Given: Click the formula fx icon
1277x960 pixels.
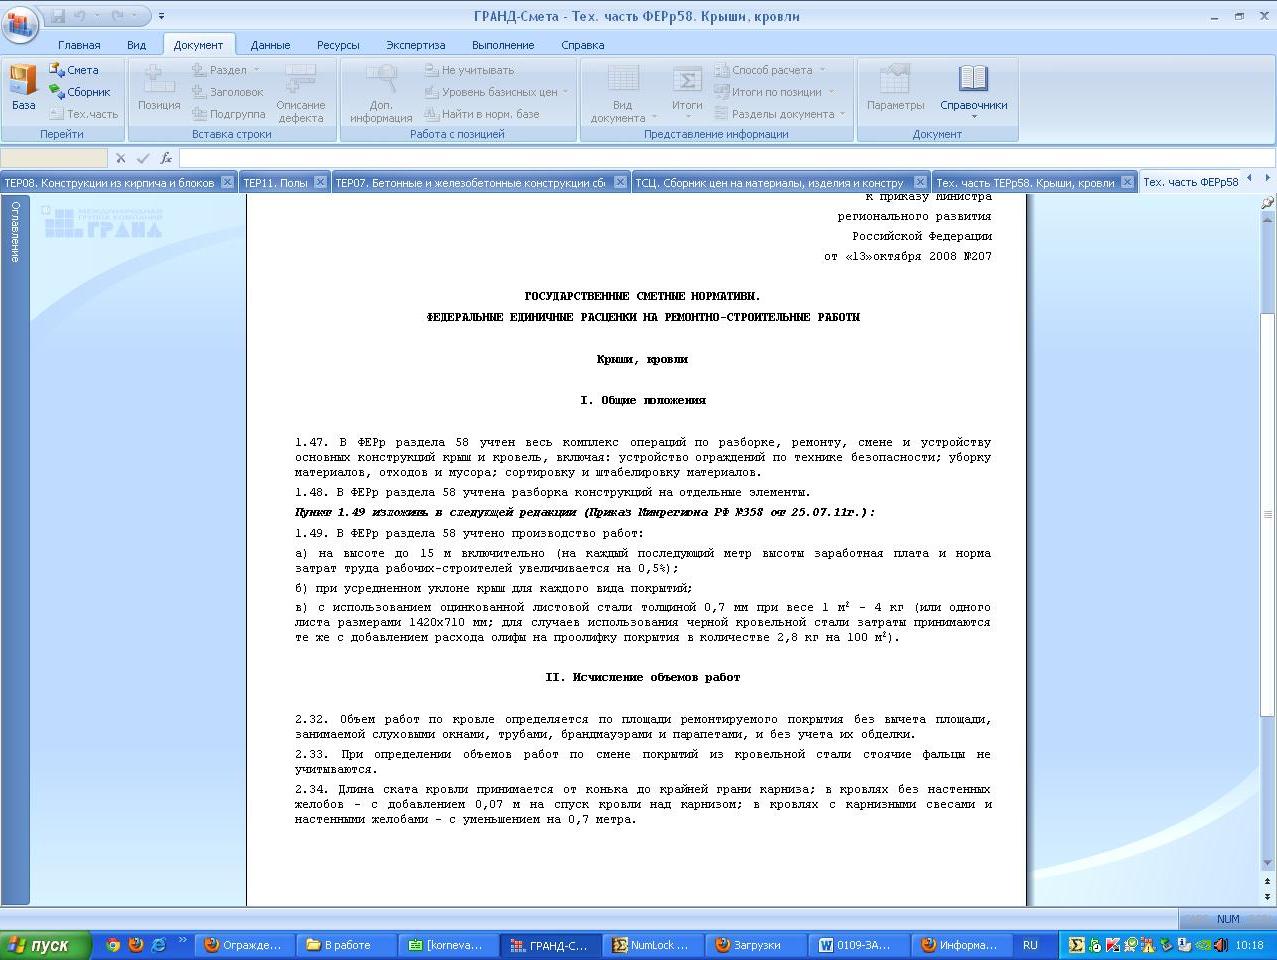Looking at the screenshot, I should click(x=166, y=158).
